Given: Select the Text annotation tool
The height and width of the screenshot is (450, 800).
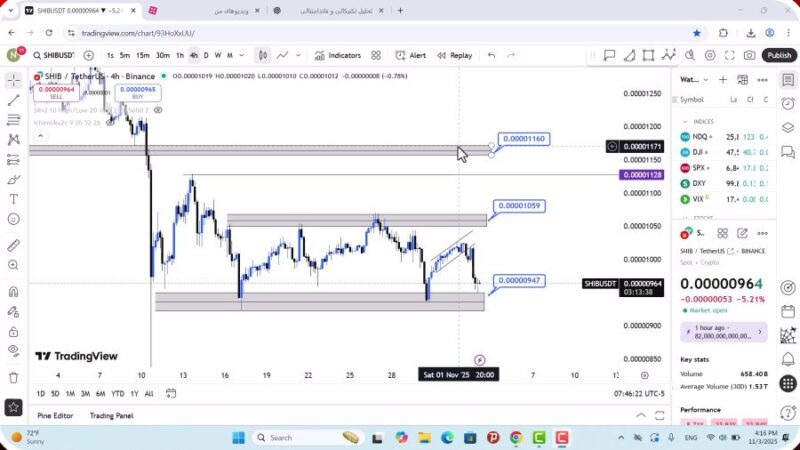Looking at the screenshot, I should (x=13, y=199).
